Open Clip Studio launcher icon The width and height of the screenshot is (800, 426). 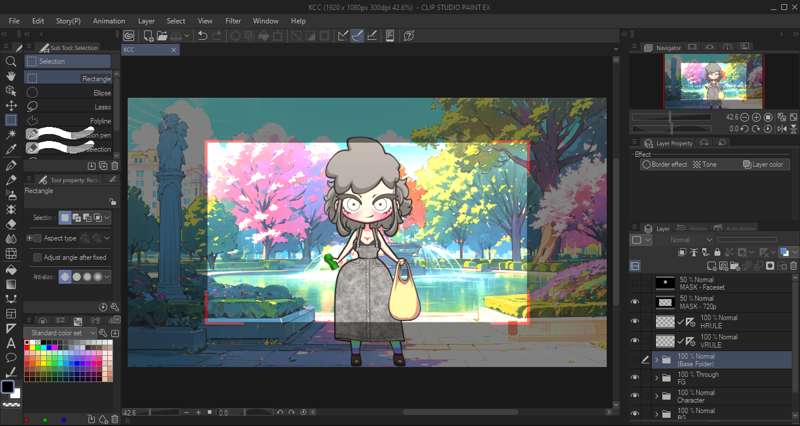129,36
